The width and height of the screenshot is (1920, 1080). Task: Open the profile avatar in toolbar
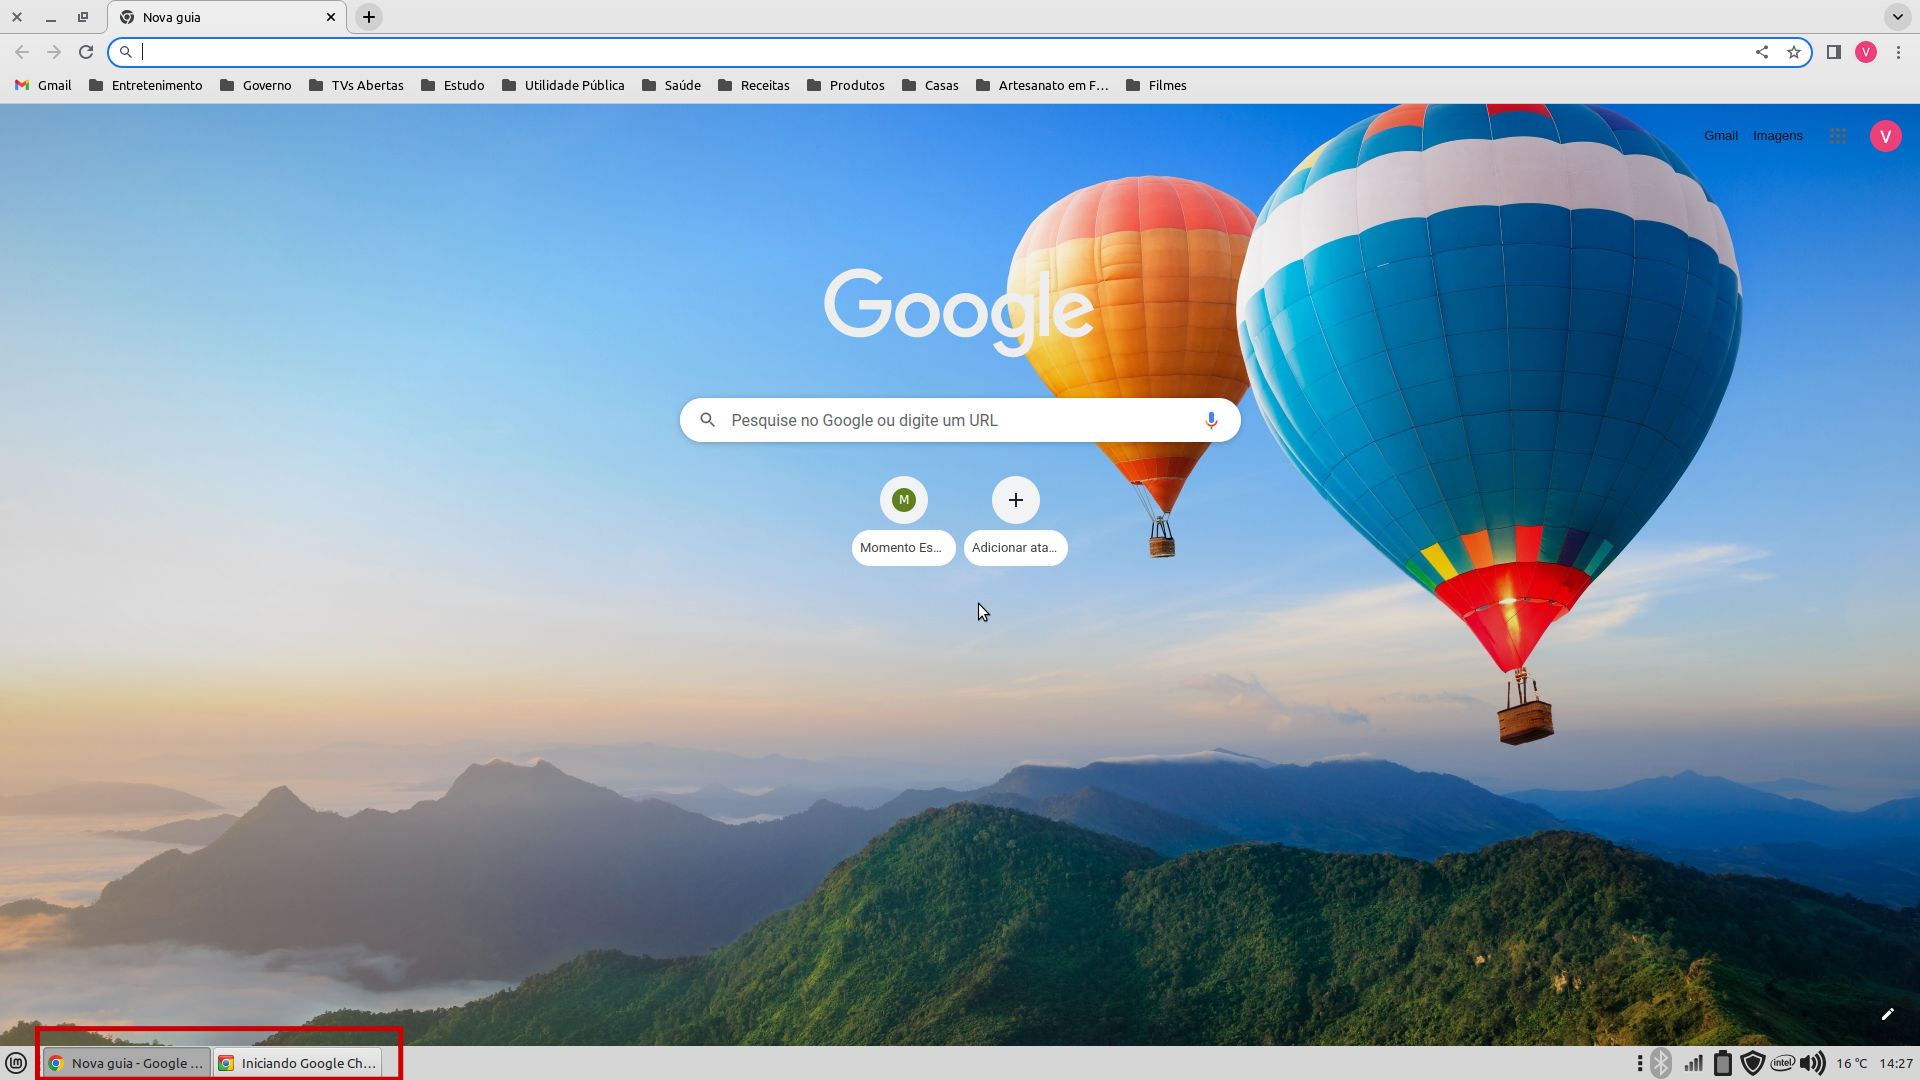(1866, 52)
